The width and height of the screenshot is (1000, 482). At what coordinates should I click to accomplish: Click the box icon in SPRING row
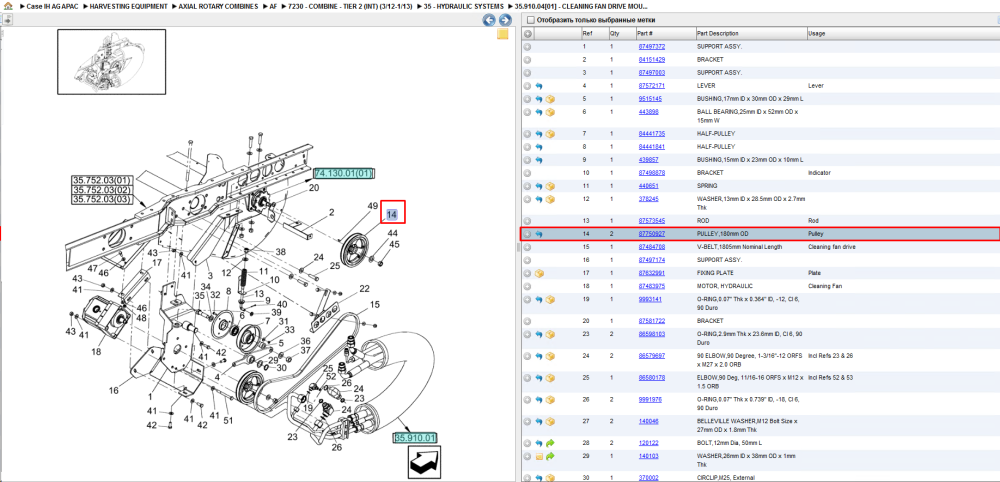pyautogui.click(x=550, y=186)
